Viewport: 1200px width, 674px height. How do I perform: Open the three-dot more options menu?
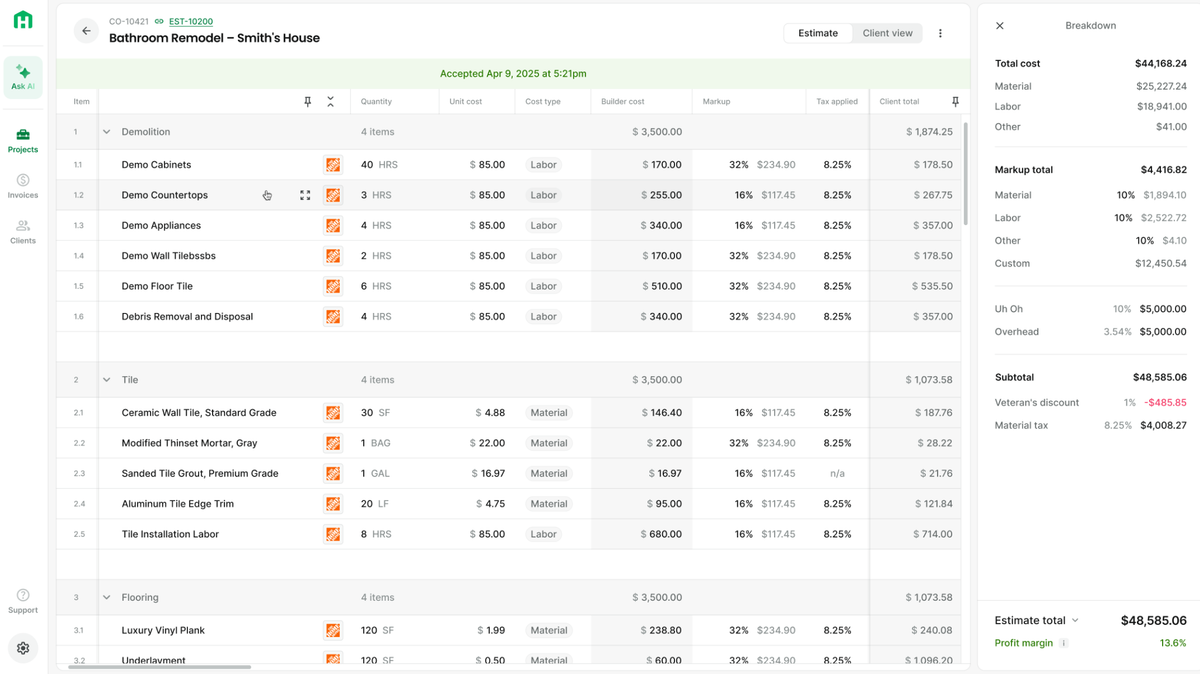point(940,33)
